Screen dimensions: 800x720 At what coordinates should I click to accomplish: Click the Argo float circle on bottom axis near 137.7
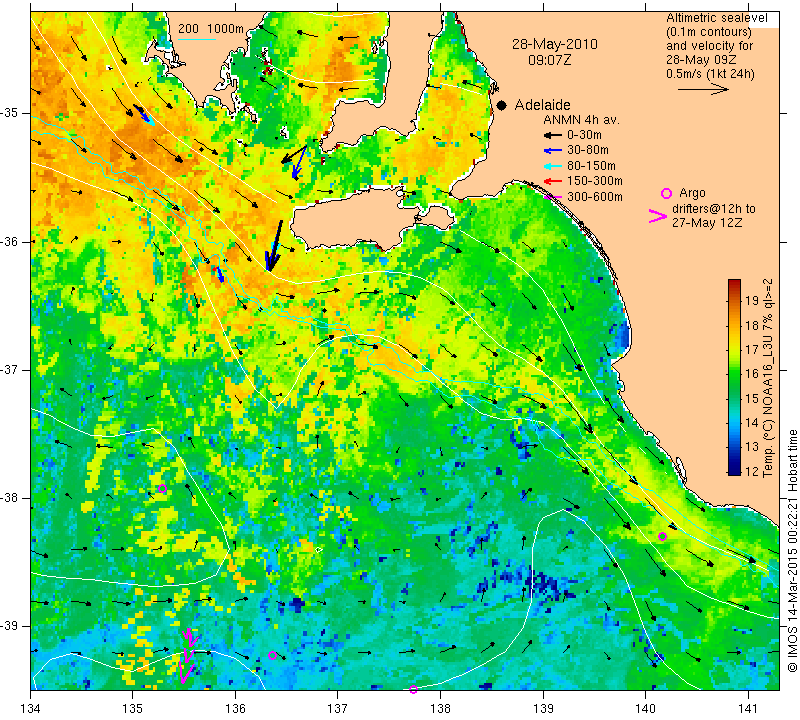(x=413, y=689)
